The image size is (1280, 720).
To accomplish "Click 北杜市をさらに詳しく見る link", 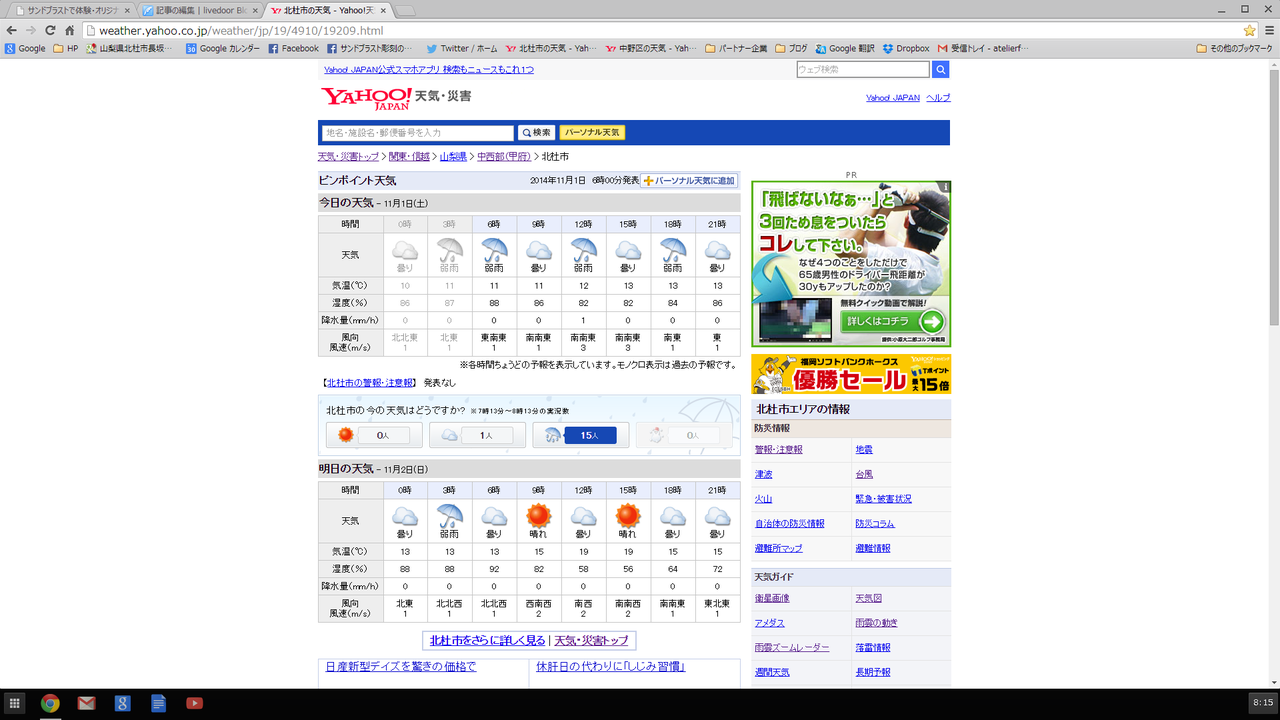I will click(x=487, y=640).
